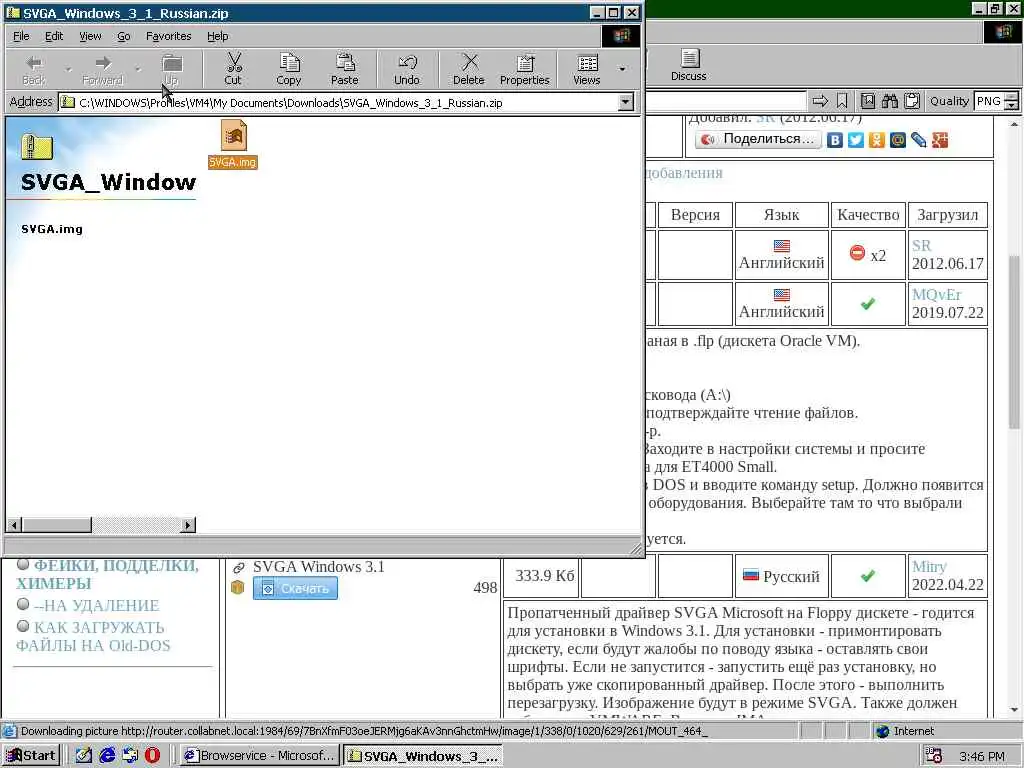Click the Back toolbar button
Viewport: 1024px width, 768px height.
[34, 69]
